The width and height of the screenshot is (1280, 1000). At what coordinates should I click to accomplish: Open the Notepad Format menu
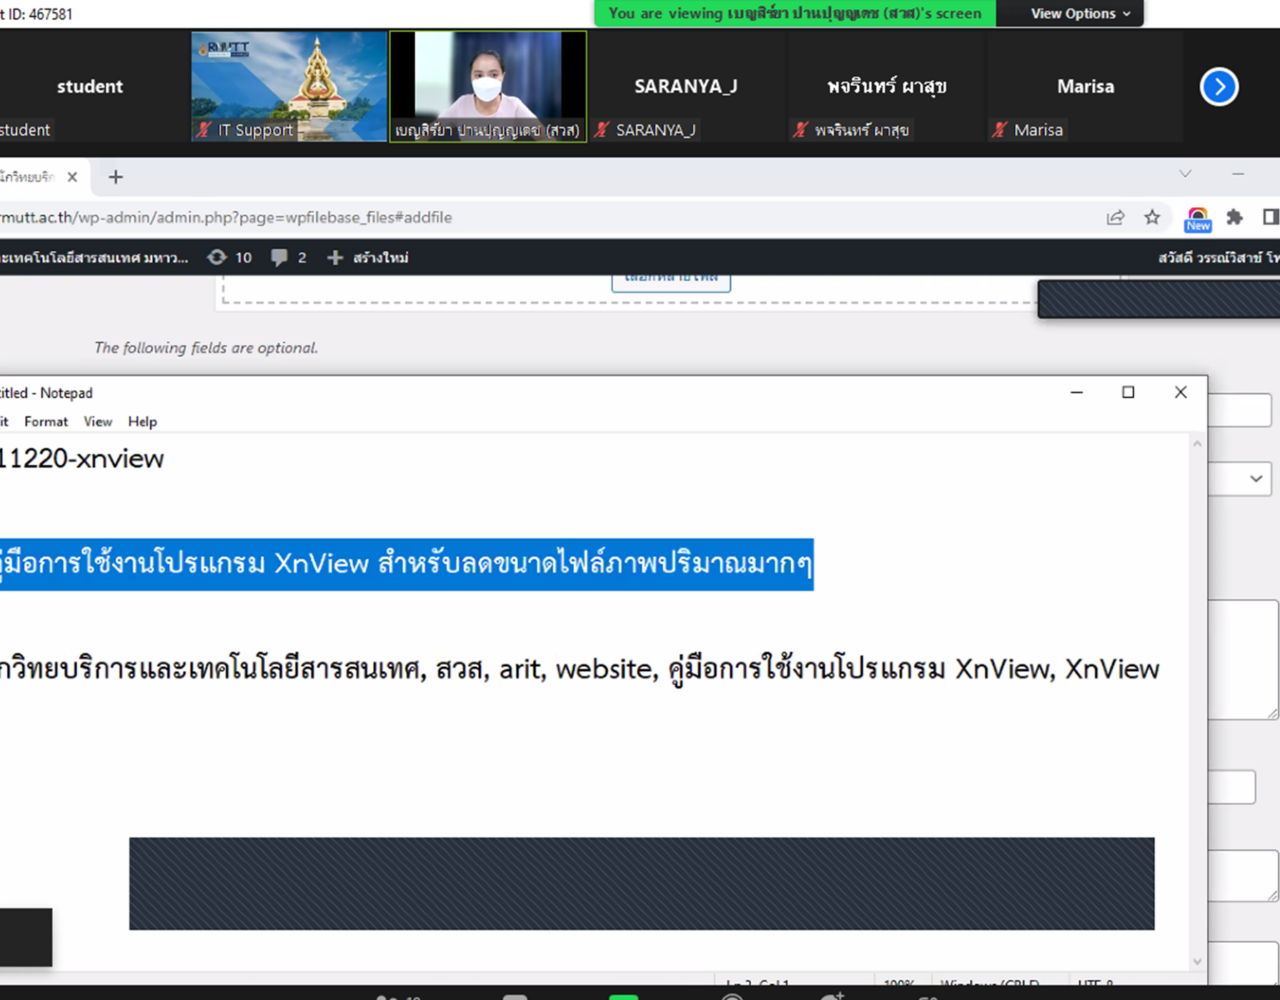point(46,422)
